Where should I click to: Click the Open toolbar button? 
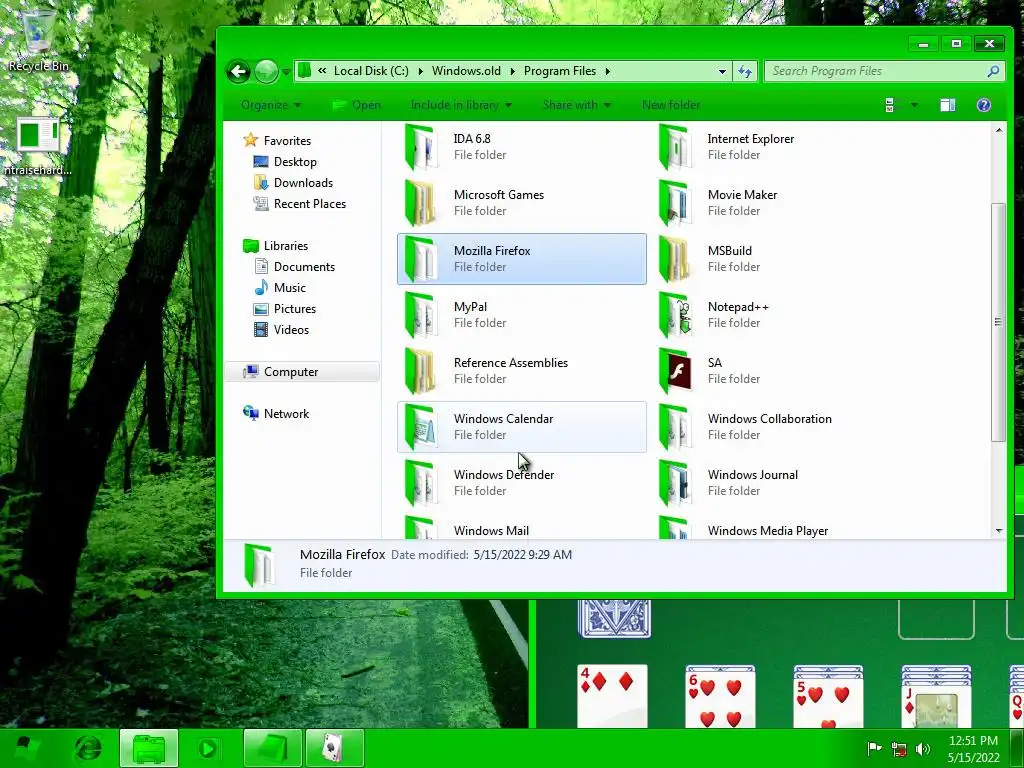tap(357, 105)
